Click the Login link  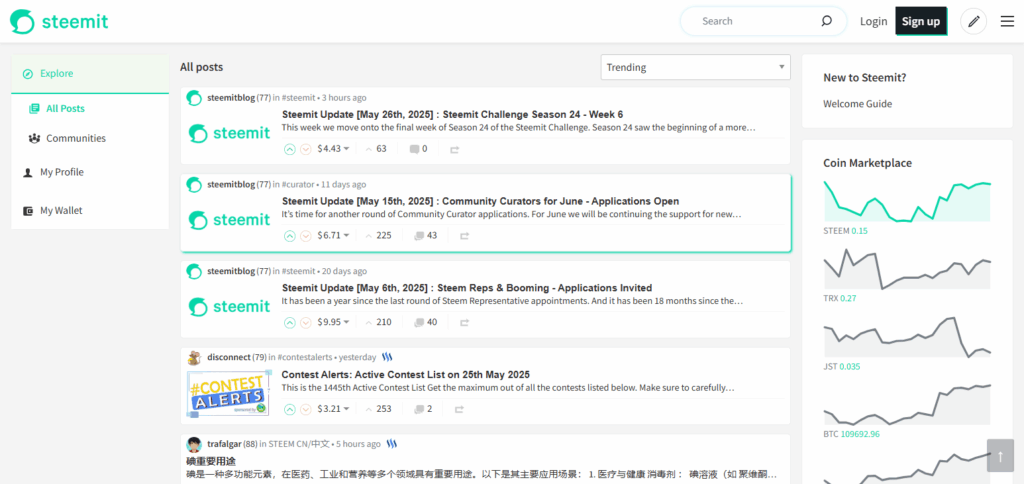pos(873,21)
